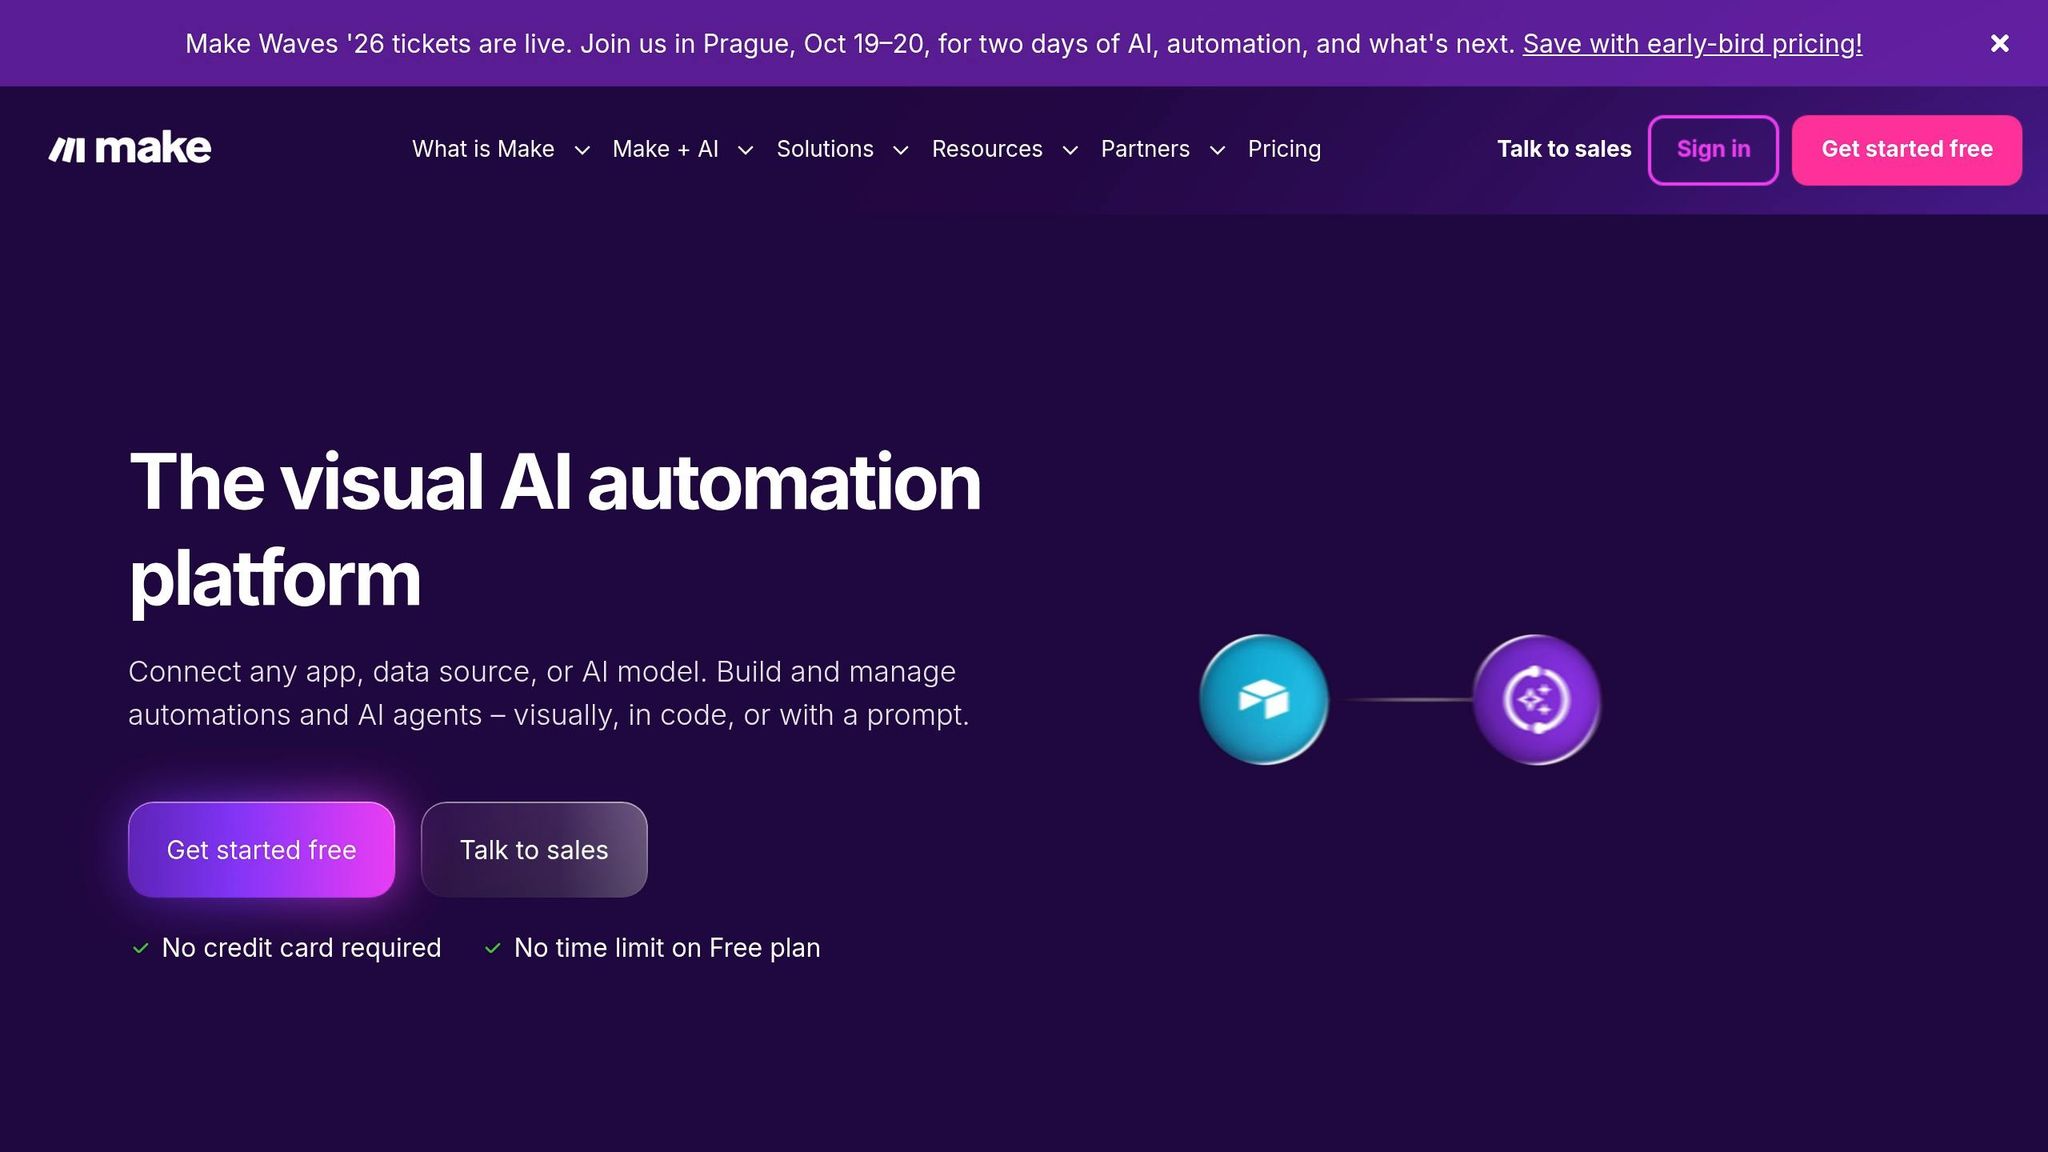Click the blue Airtable module icon
2048x1152 pixels.
pos(1264,699)
